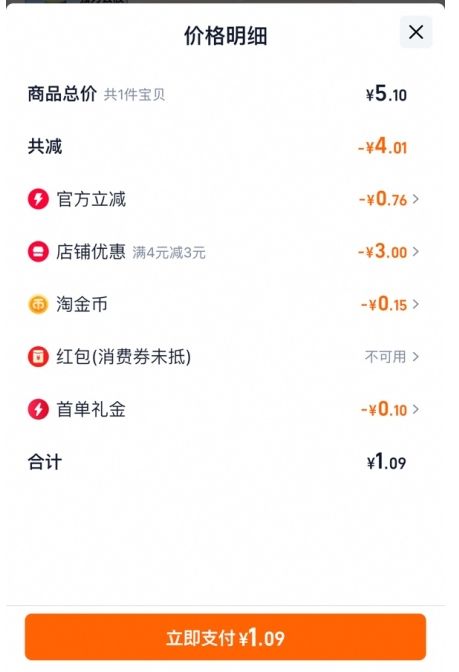The width and height of the screenshot is (459, 672).
Task: Tap the 满4元减3元 coupon description
Action: [169, 252]
